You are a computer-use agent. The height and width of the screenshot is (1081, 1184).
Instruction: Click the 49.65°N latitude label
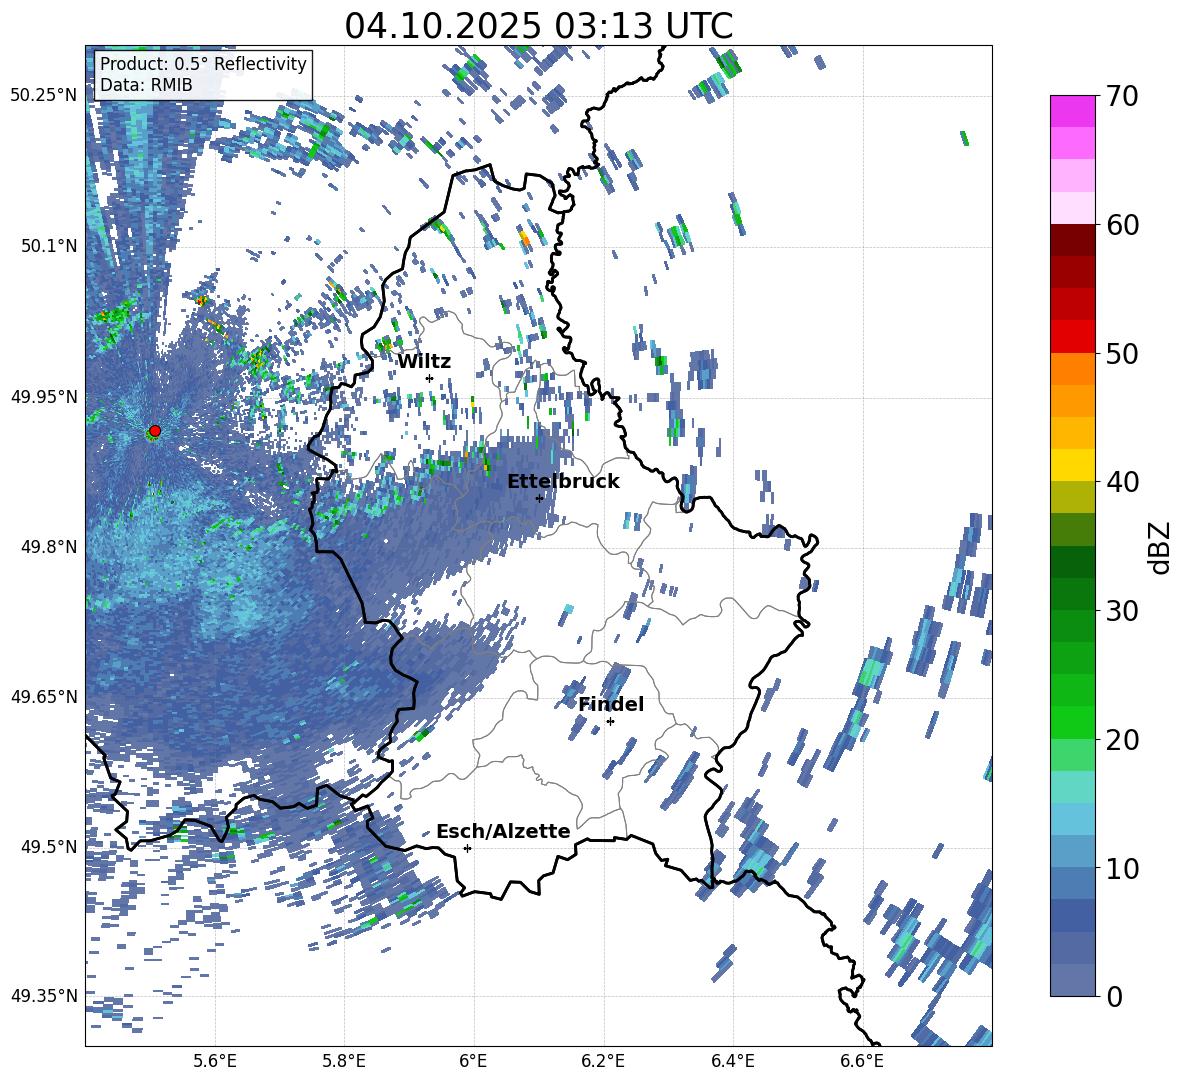(x=44, y=696)
